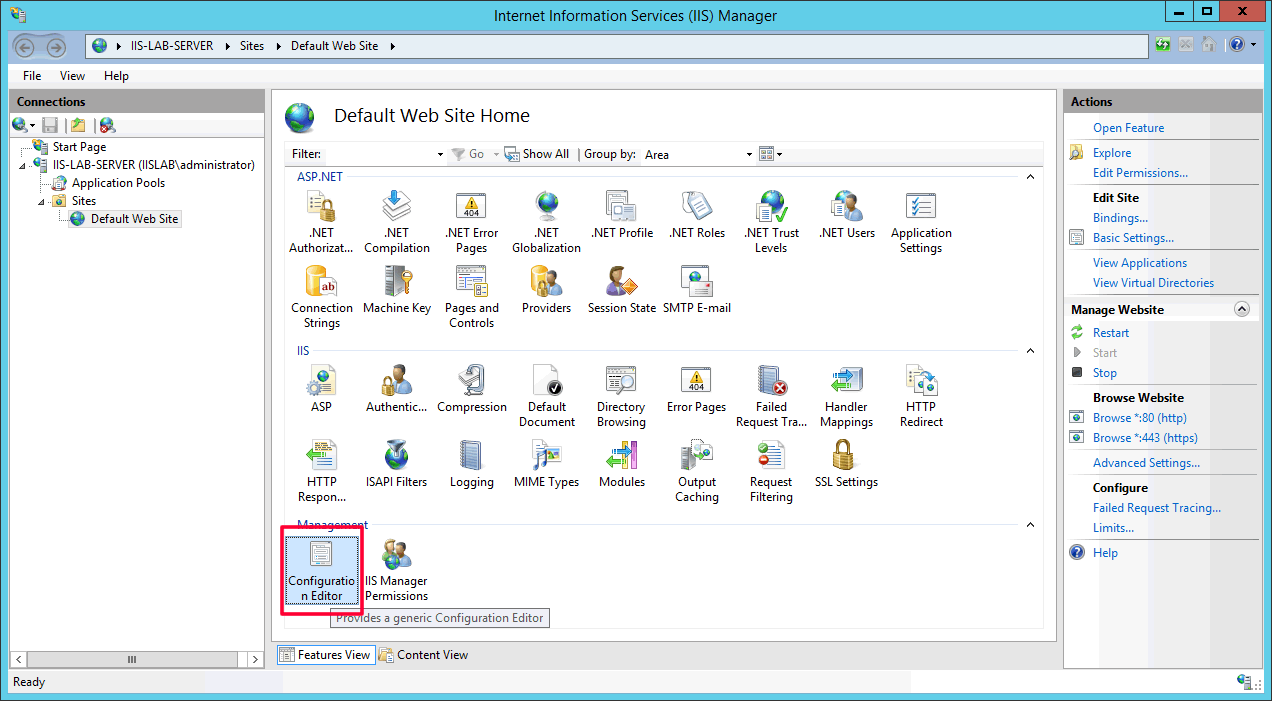Select the Directory Browsing feature

621,397
